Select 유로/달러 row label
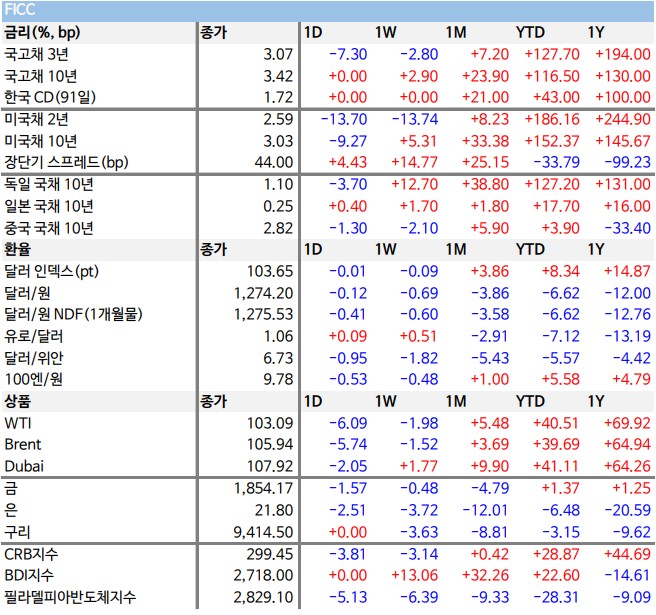The image size is (656, 615). coord(33,336)
